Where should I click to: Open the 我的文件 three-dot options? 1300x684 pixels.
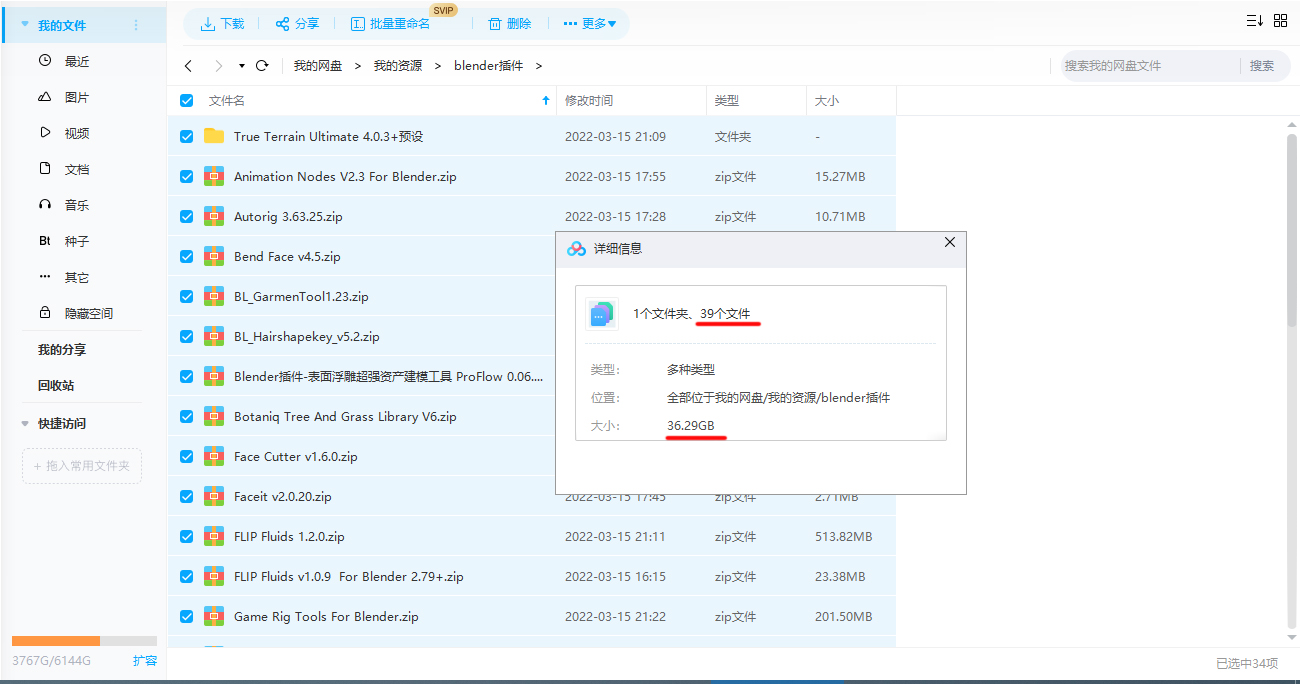coord(136,25)
